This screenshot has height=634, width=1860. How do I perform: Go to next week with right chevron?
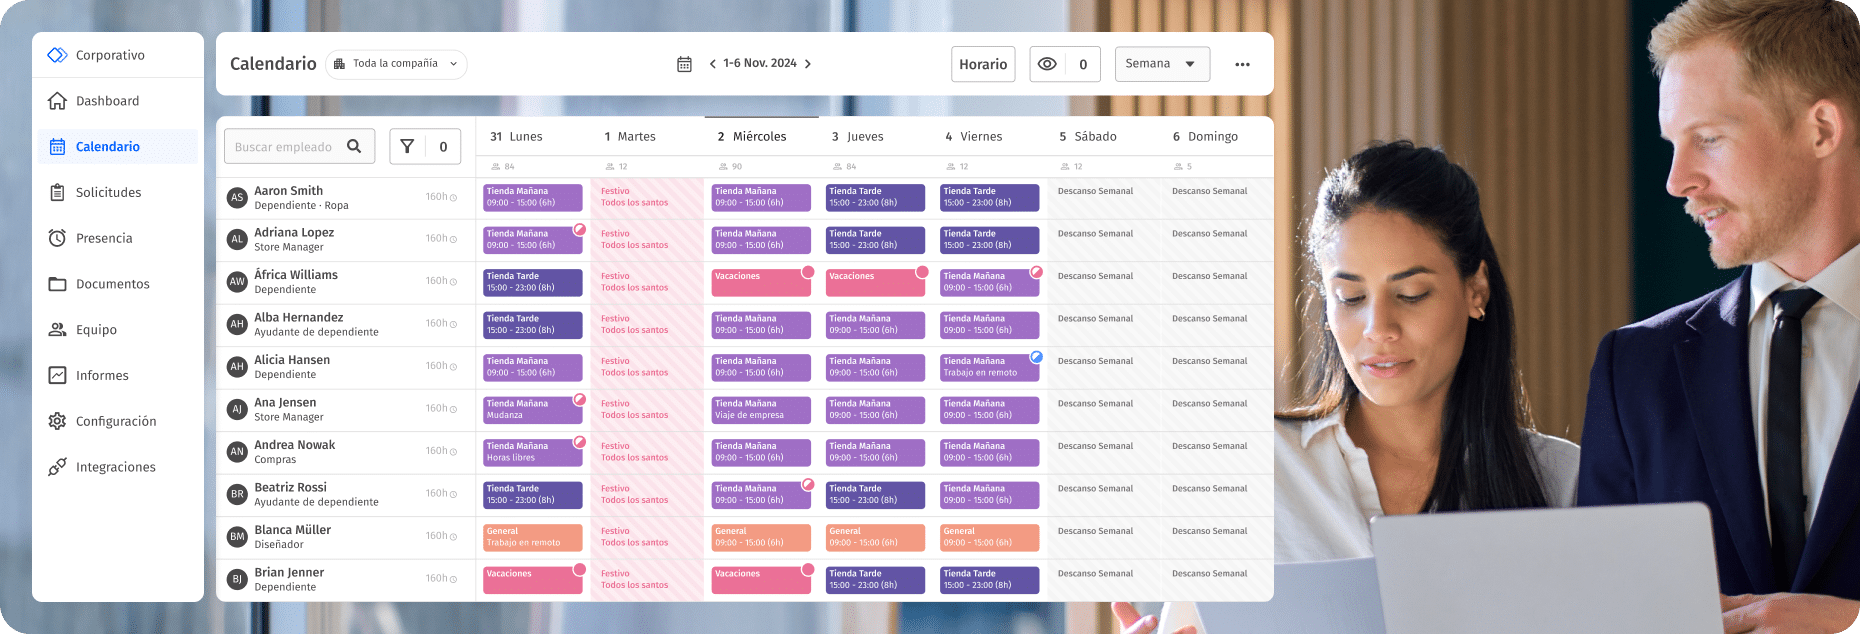[x=808, y=64]
